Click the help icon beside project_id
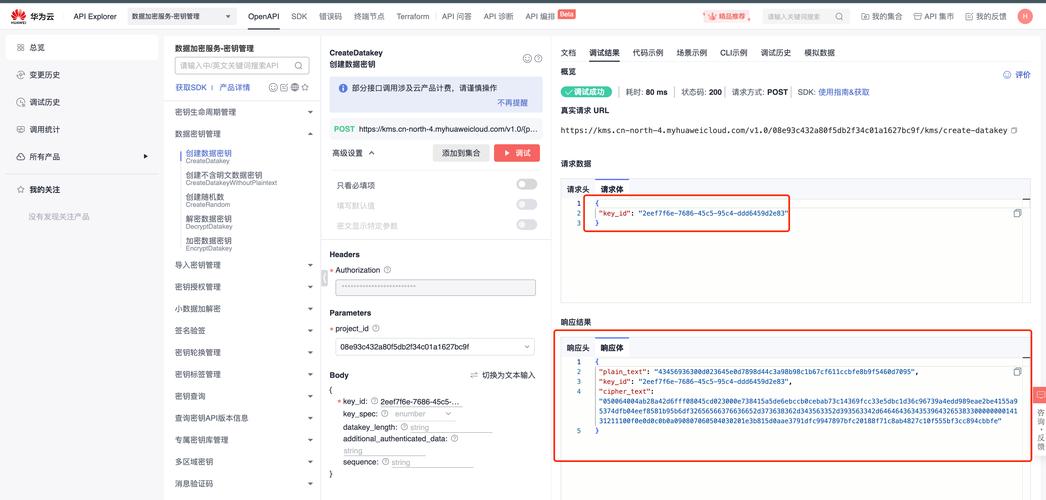Viewport: 1046px width, 500px height. 376,329
